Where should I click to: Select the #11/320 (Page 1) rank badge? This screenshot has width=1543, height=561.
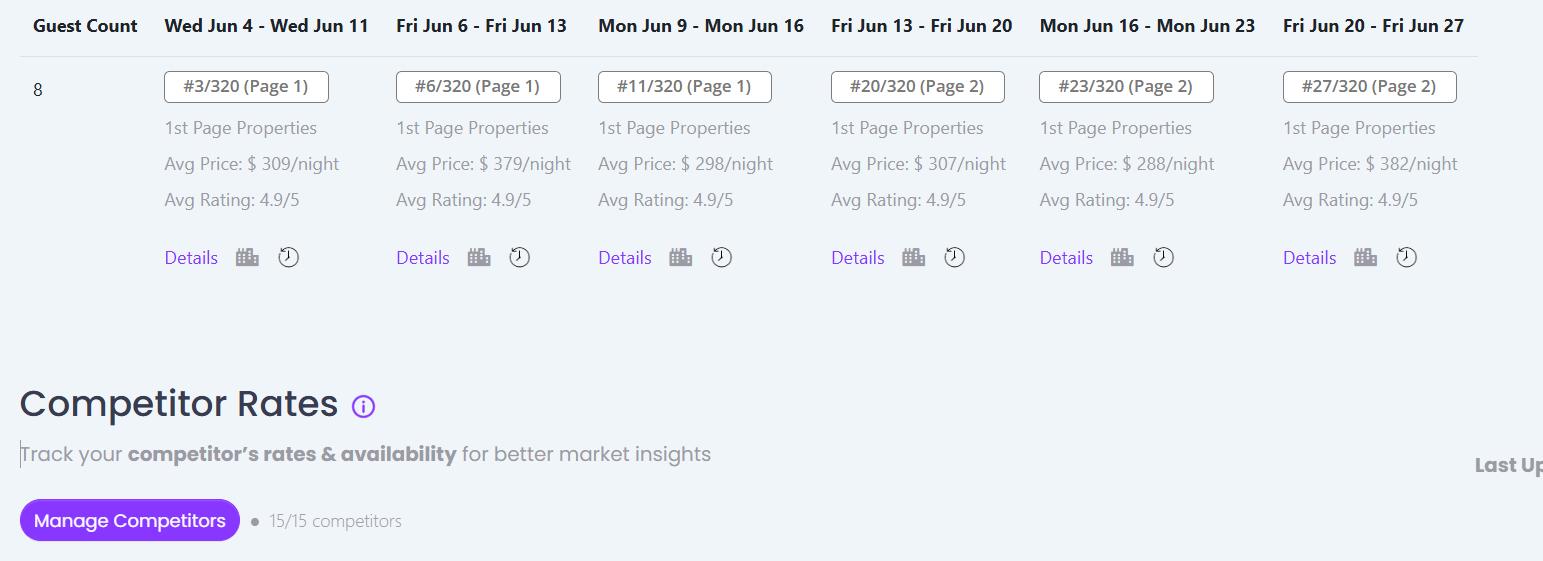coord(684,87)
